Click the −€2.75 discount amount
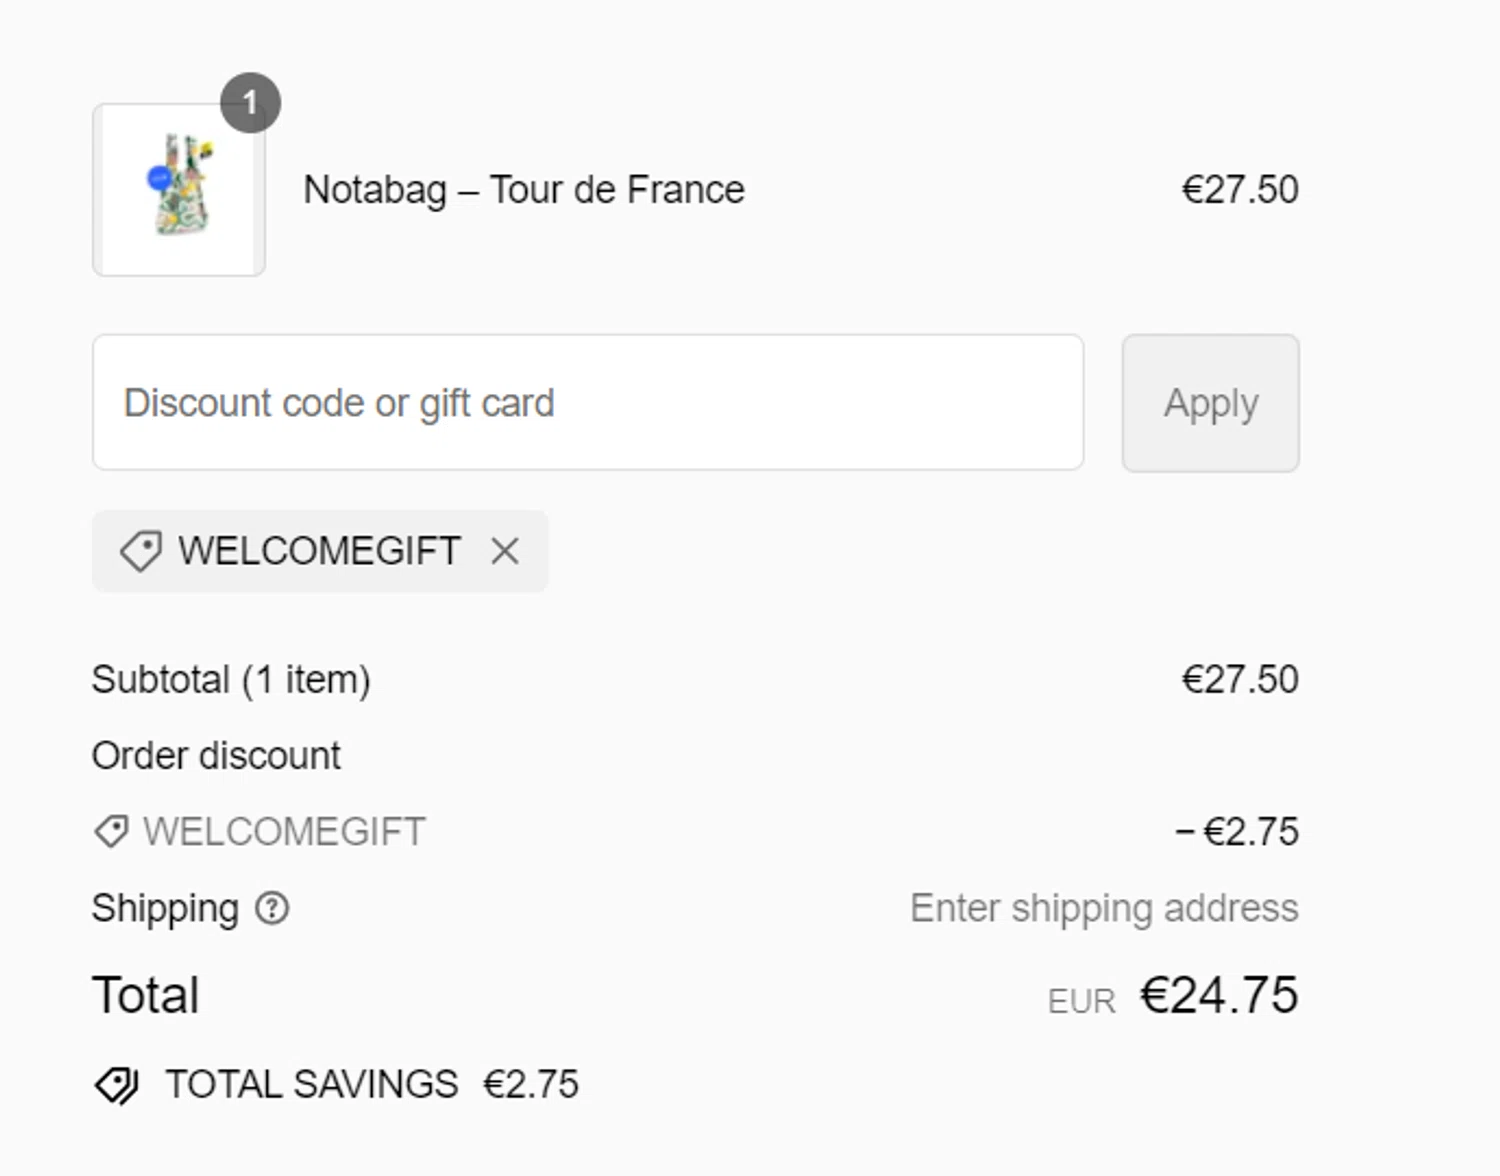The image size is (1500, 1176). tap(1237, 832)
